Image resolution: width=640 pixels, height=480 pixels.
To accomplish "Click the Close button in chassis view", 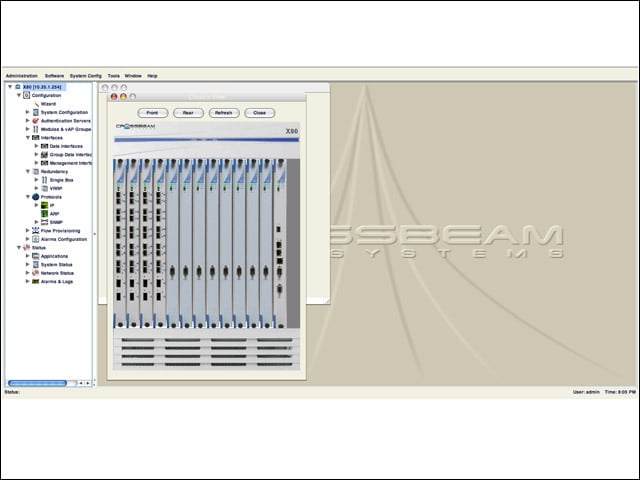I will pyautogui.click(x=260, y=113).
